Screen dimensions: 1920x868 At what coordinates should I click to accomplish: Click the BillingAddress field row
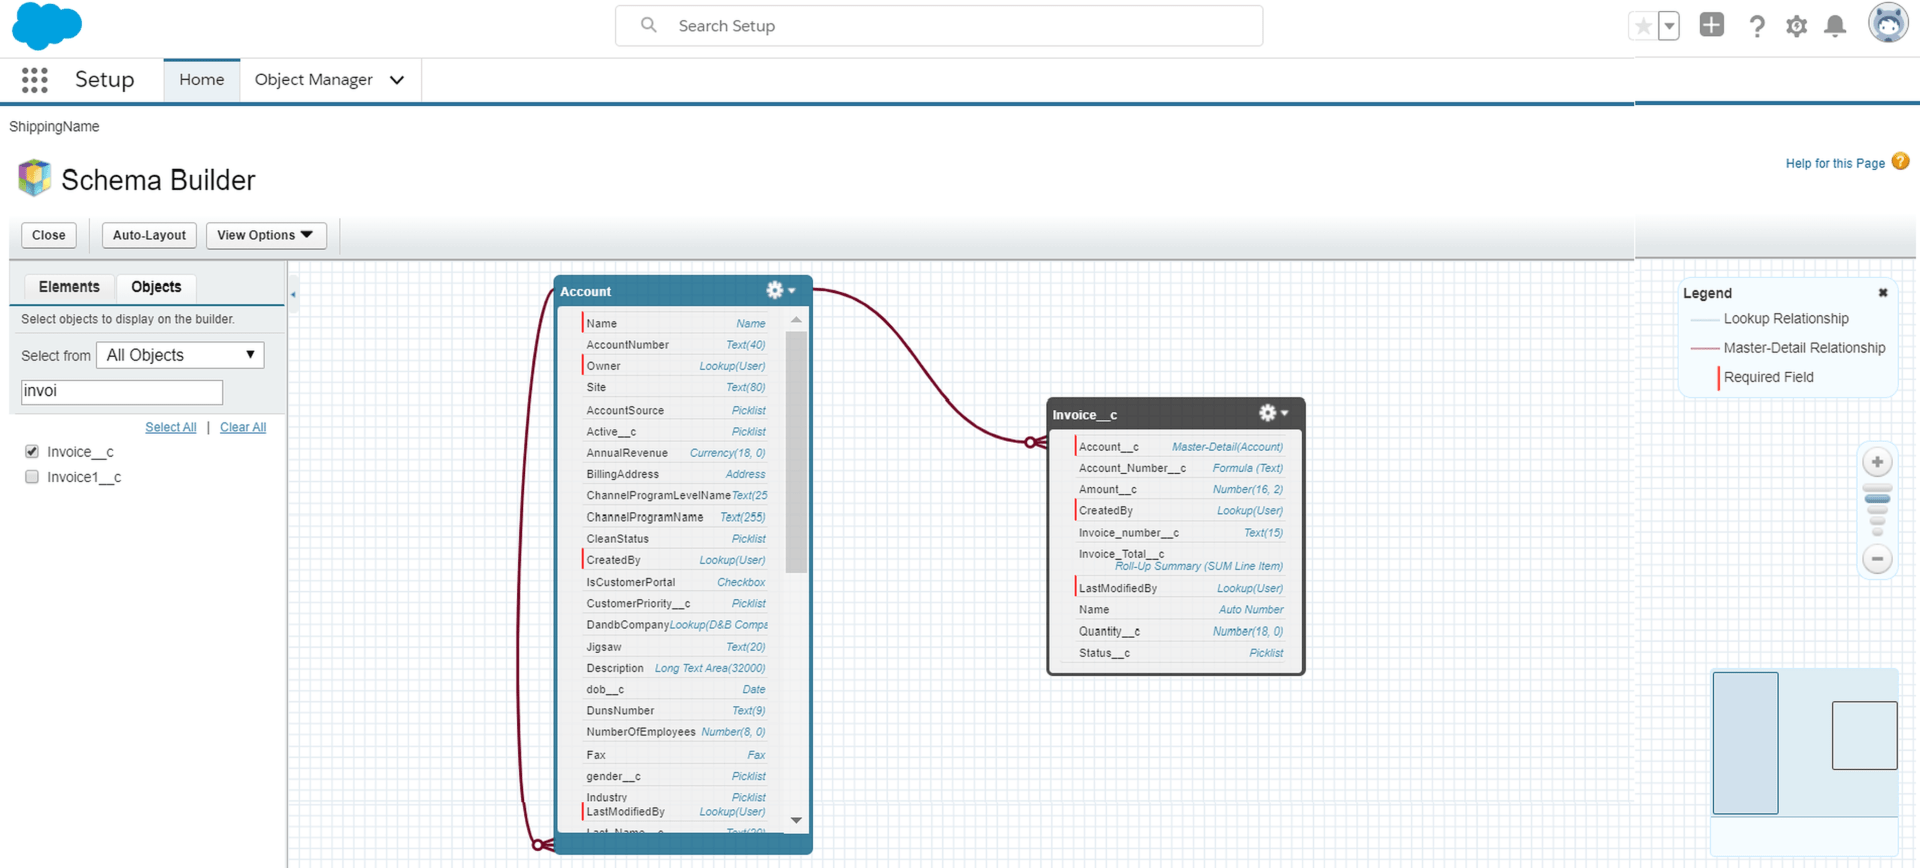tap(675, 474)
